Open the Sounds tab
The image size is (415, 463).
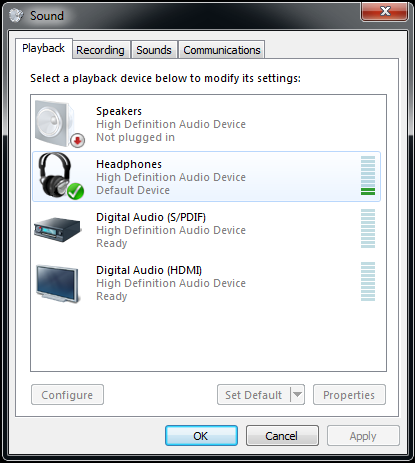click(154, 50)
